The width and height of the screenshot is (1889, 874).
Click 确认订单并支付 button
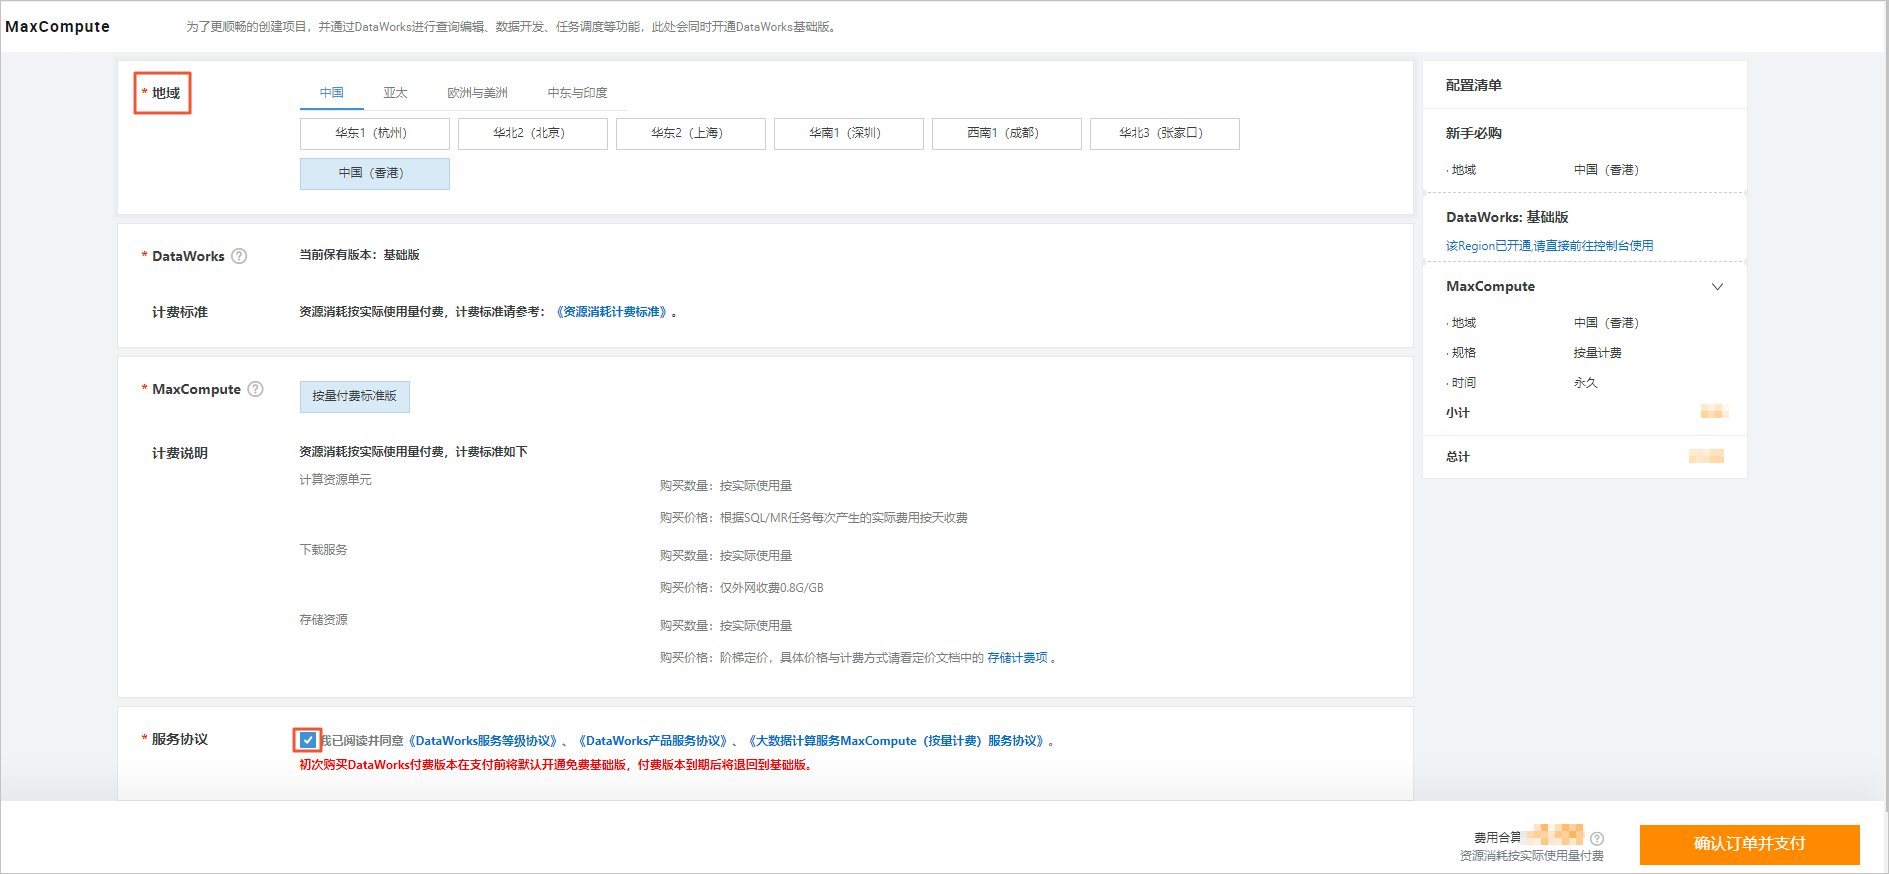[1750, 844]
